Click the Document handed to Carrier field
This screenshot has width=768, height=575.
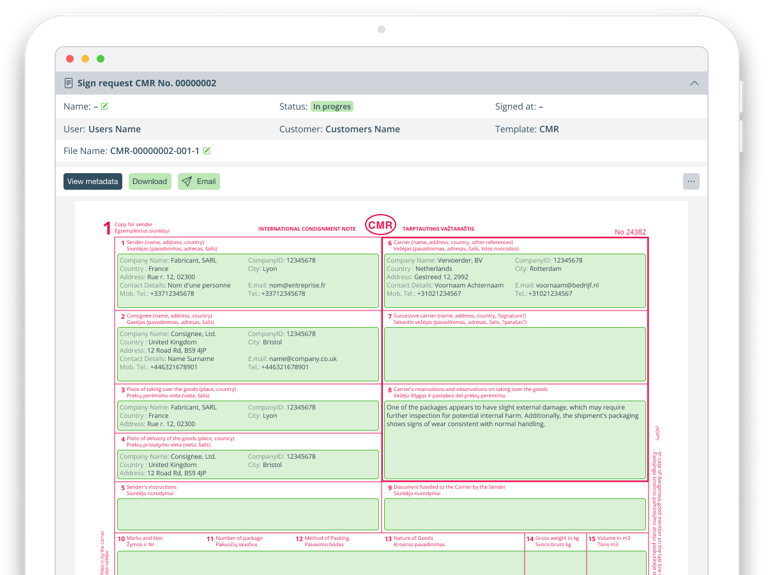515,514
